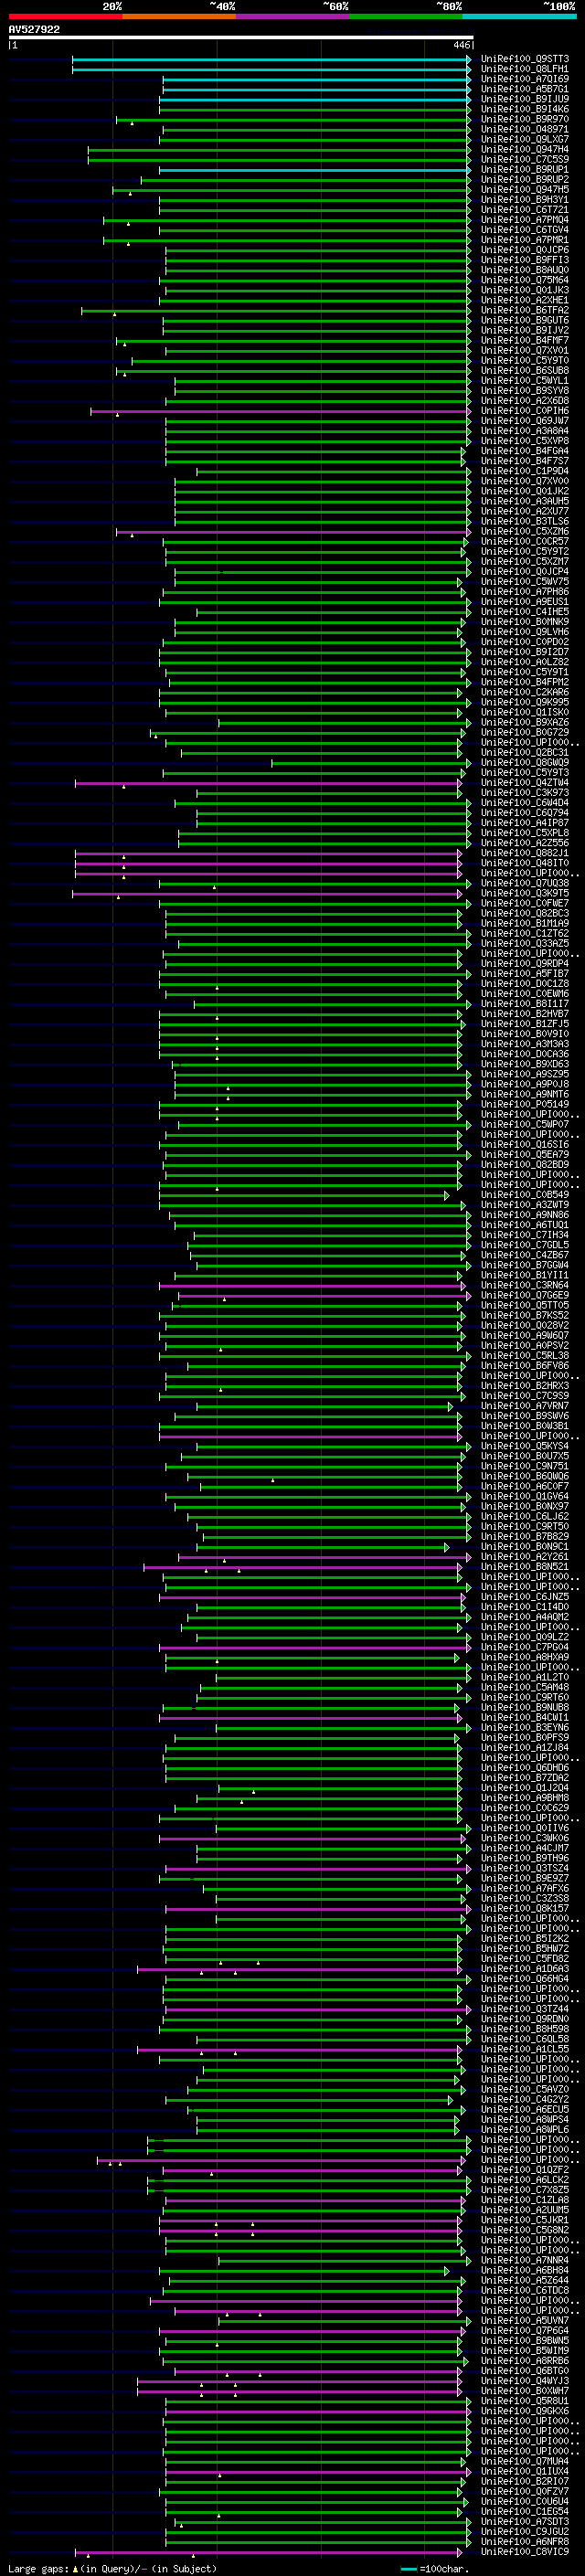Select hit UniRef100_B6TFA2
Screen dimensions: 585x2576
(524, 310)
